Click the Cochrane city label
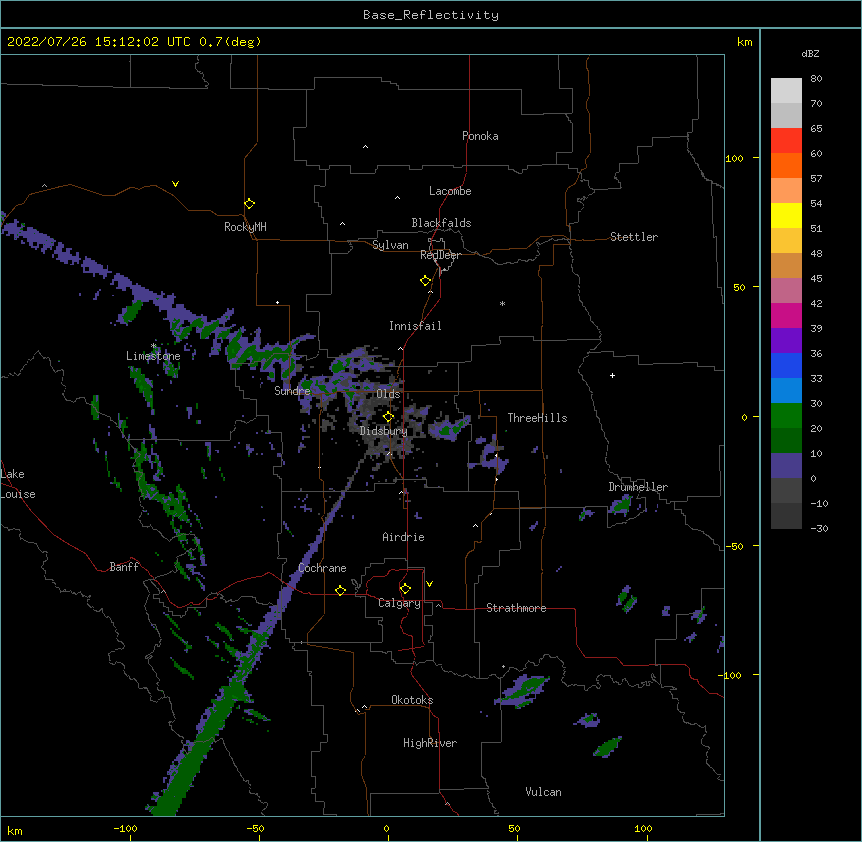The image size is (862, 842). tap(322, 568)
